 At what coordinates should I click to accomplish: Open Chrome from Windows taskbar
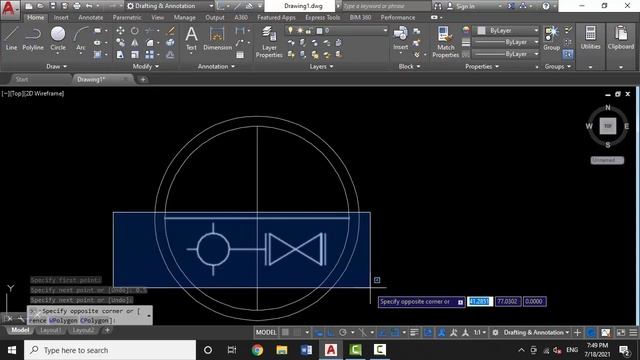257,350
